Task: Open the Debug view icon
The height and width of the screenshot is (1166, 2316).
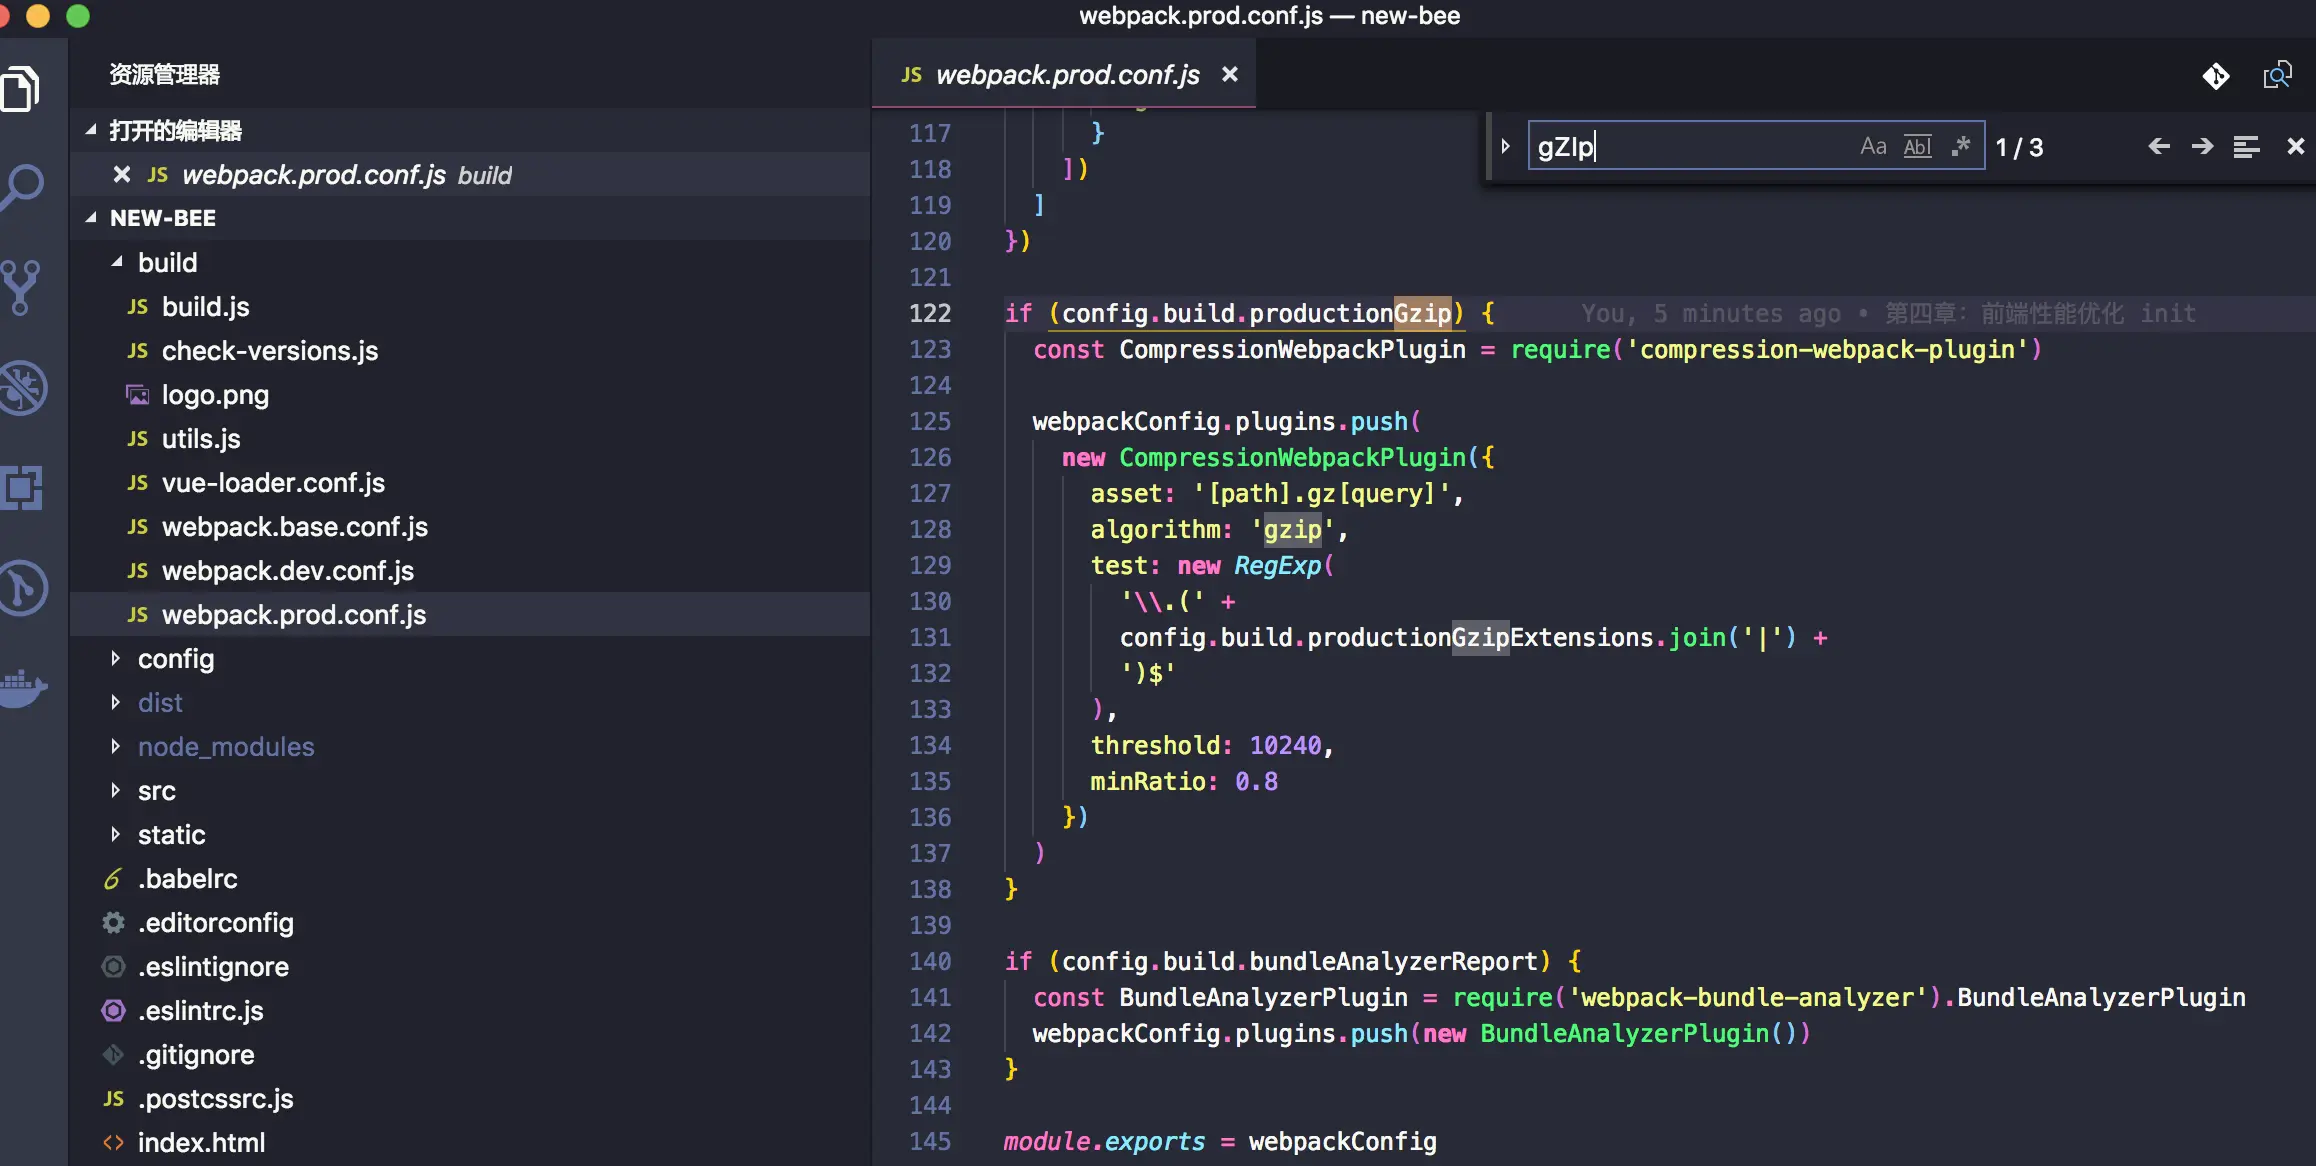Action: (x=22, y=387)
